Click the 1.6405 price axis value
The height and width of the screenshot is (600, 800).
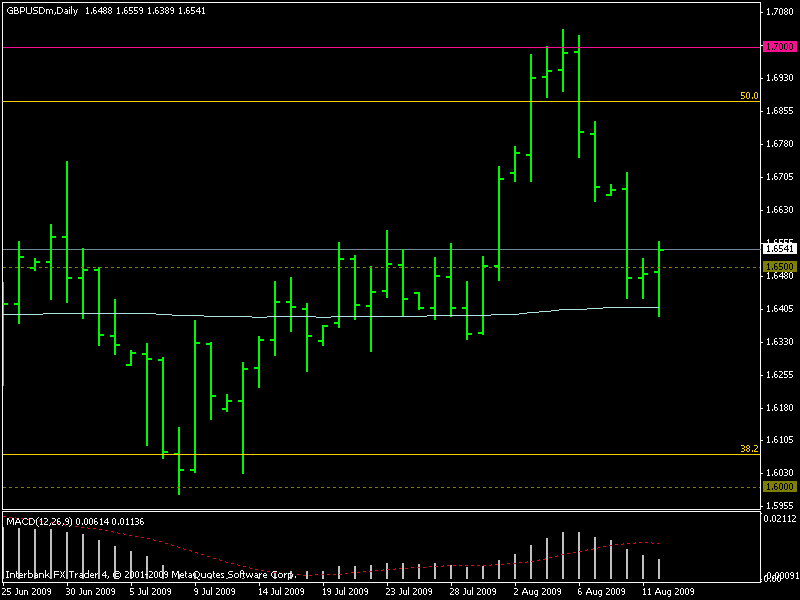[x=780, y=309]
